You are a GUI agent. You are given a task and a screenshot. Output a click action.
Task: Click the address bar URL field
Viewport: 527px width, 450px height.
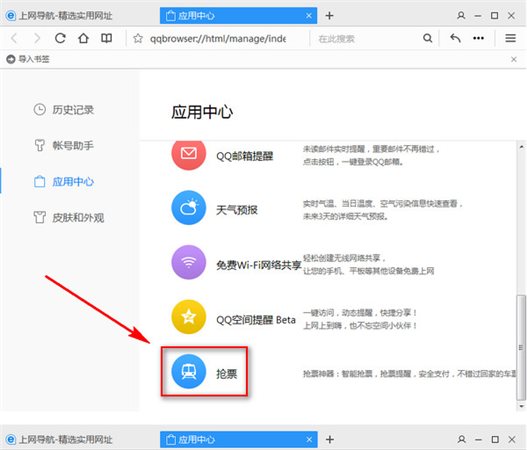point(218,39)
